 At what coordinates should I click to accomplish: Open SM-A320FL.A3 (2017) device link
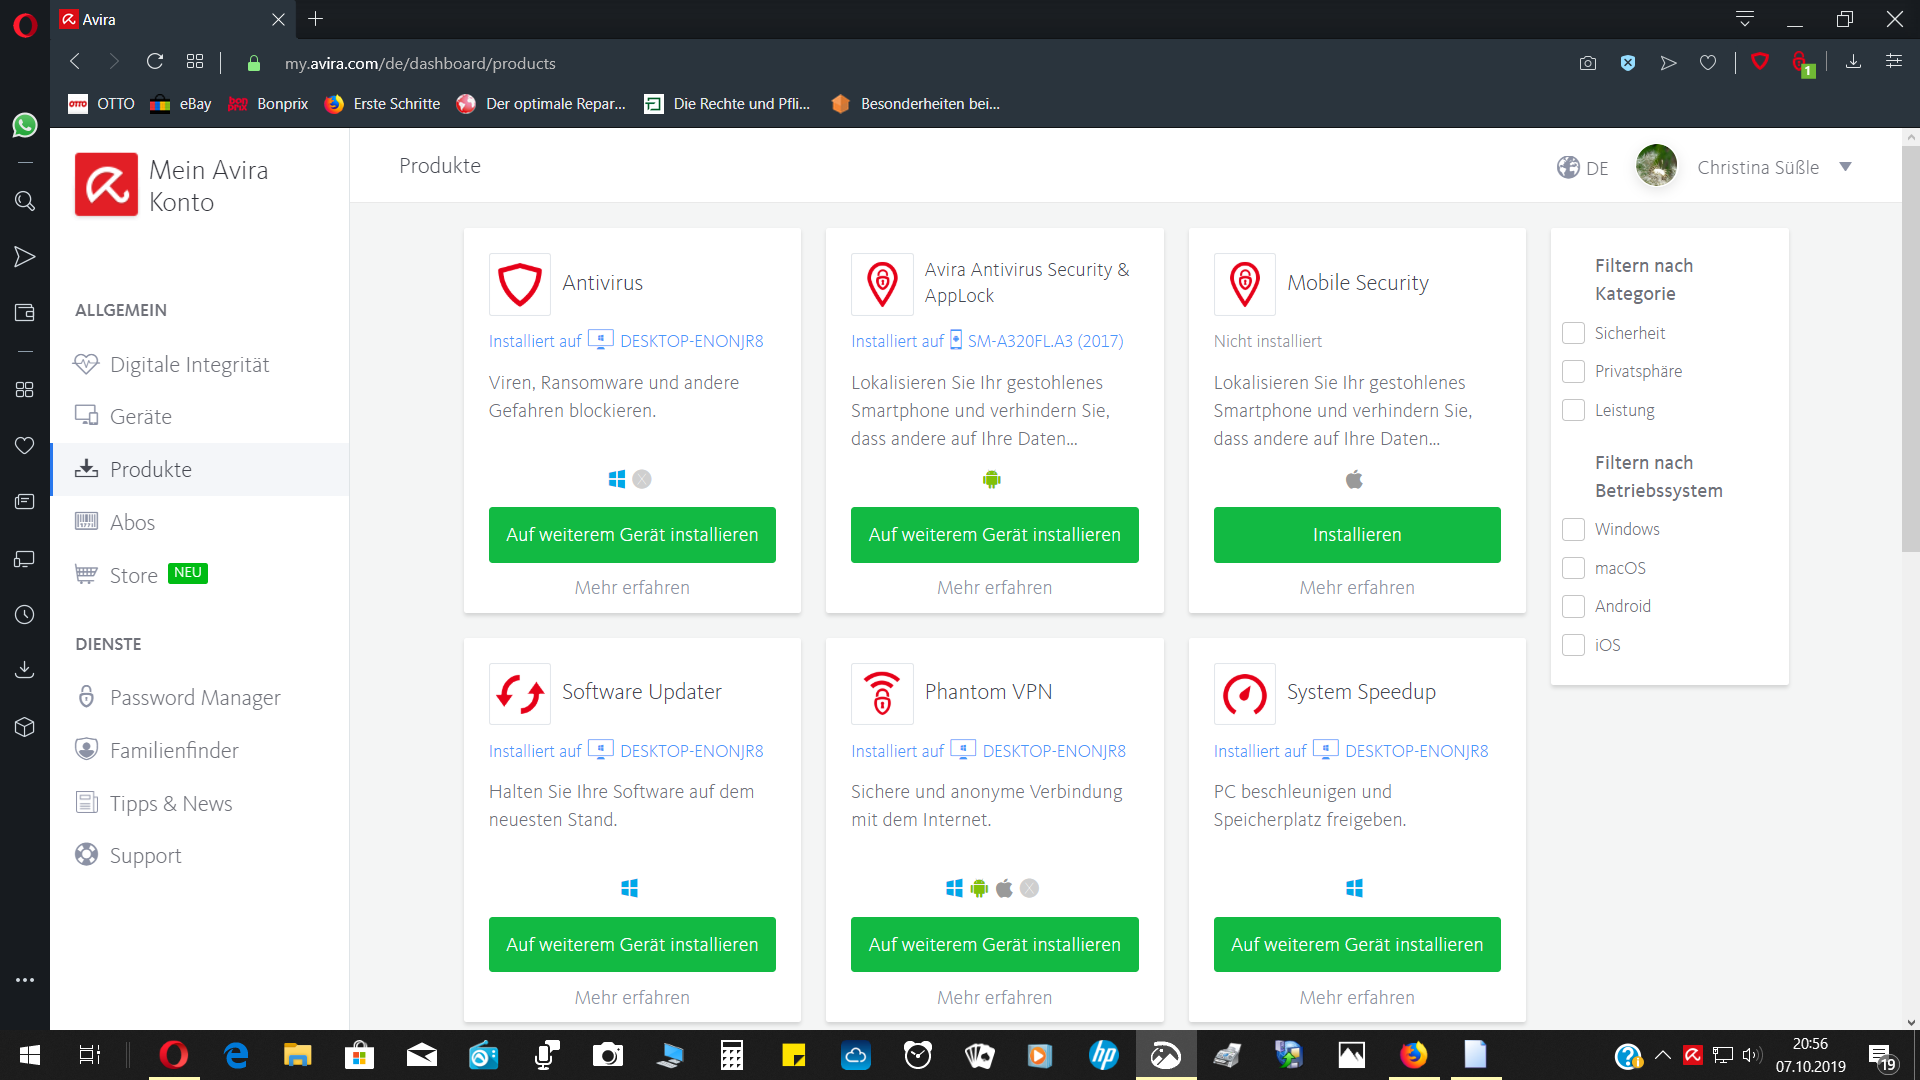[x=1045, y=341]
